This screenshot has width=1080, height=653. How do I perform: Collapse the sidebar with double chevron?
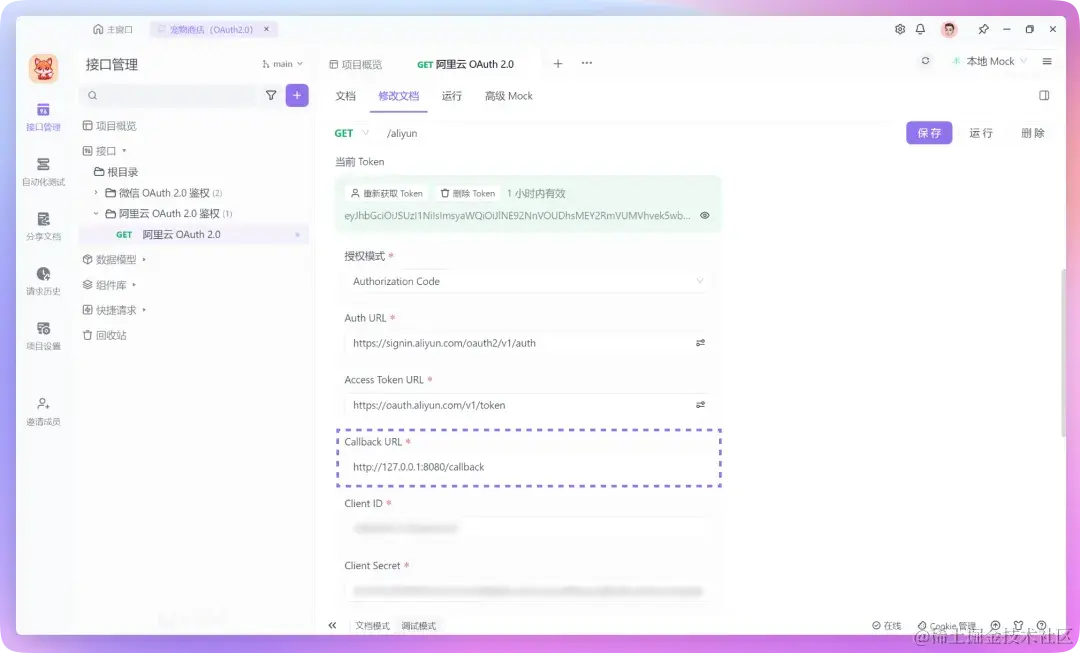coord(333,625)
